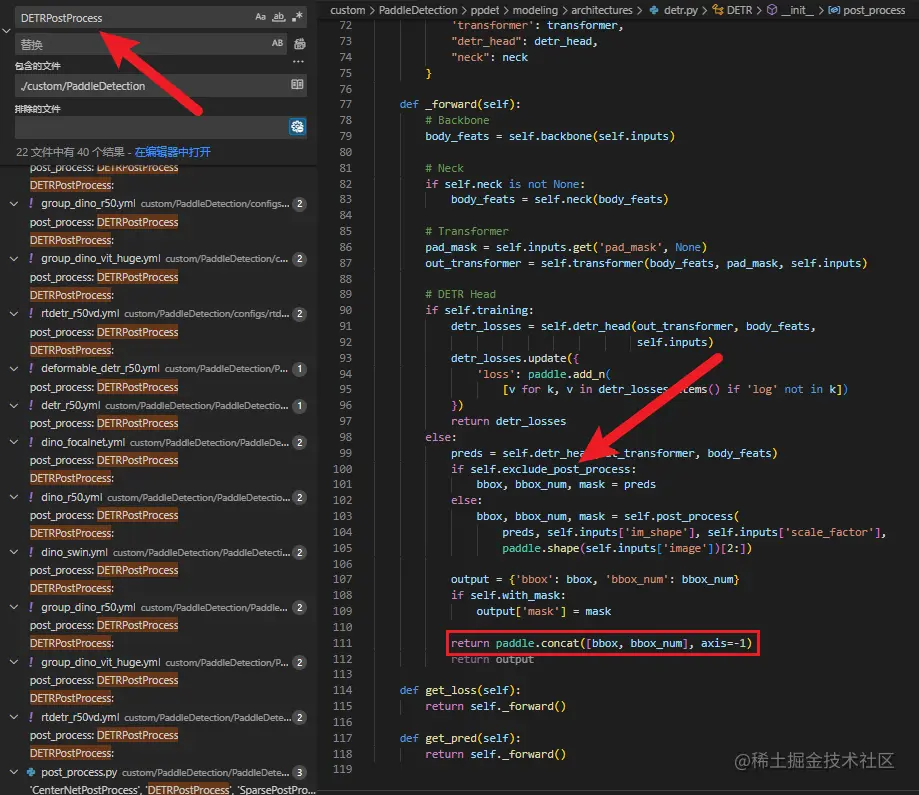Select the detr.py breadcrumb
919x795 pixels.
click(x=680, y=10)
